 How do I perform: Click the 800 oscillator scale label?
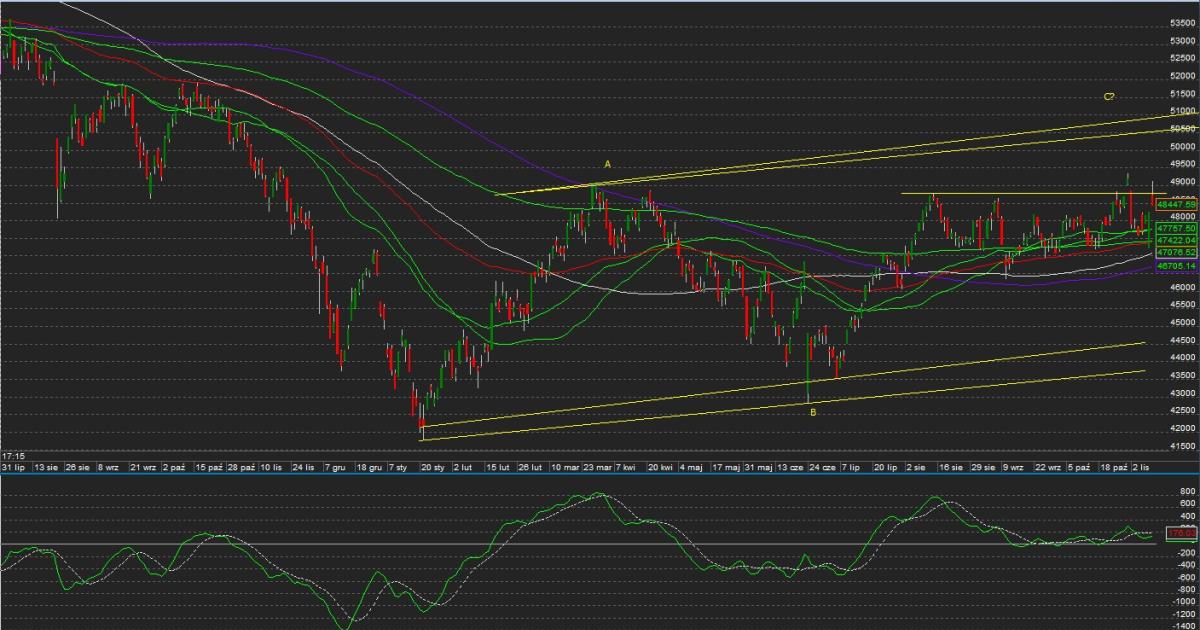[x=1187, y=492]
